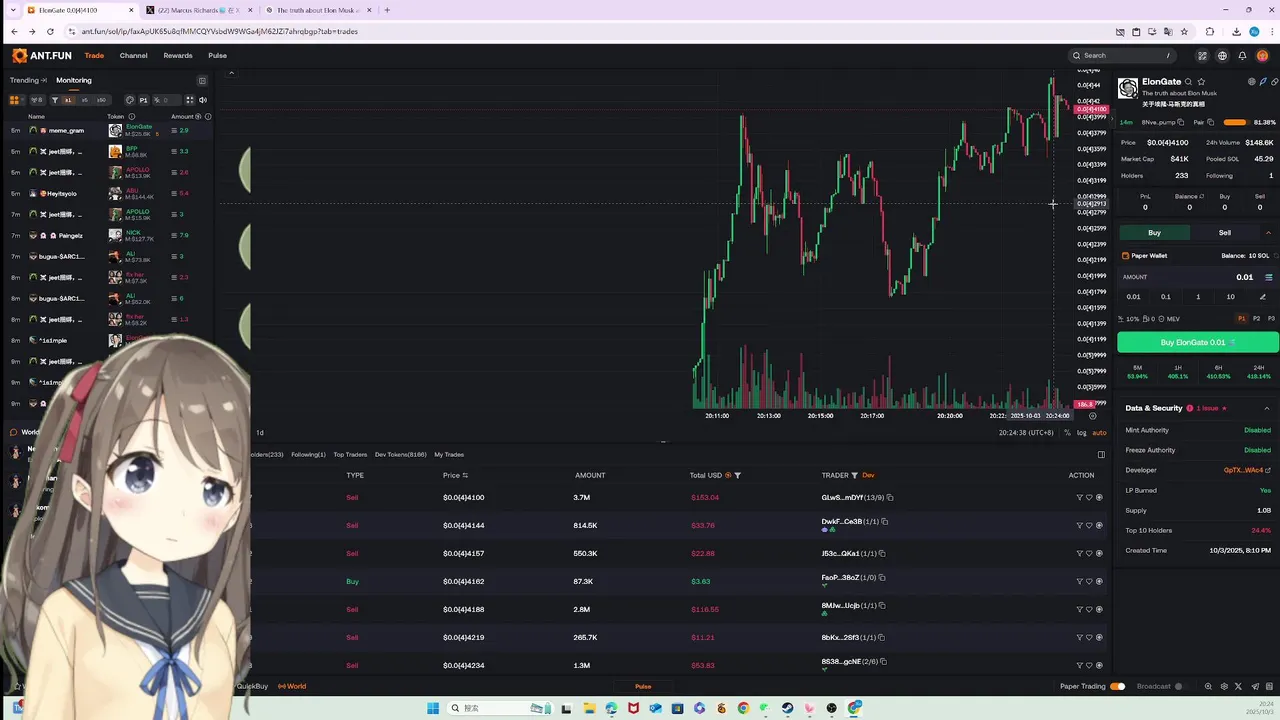Copy the Pair address

tap(1210, 122)
